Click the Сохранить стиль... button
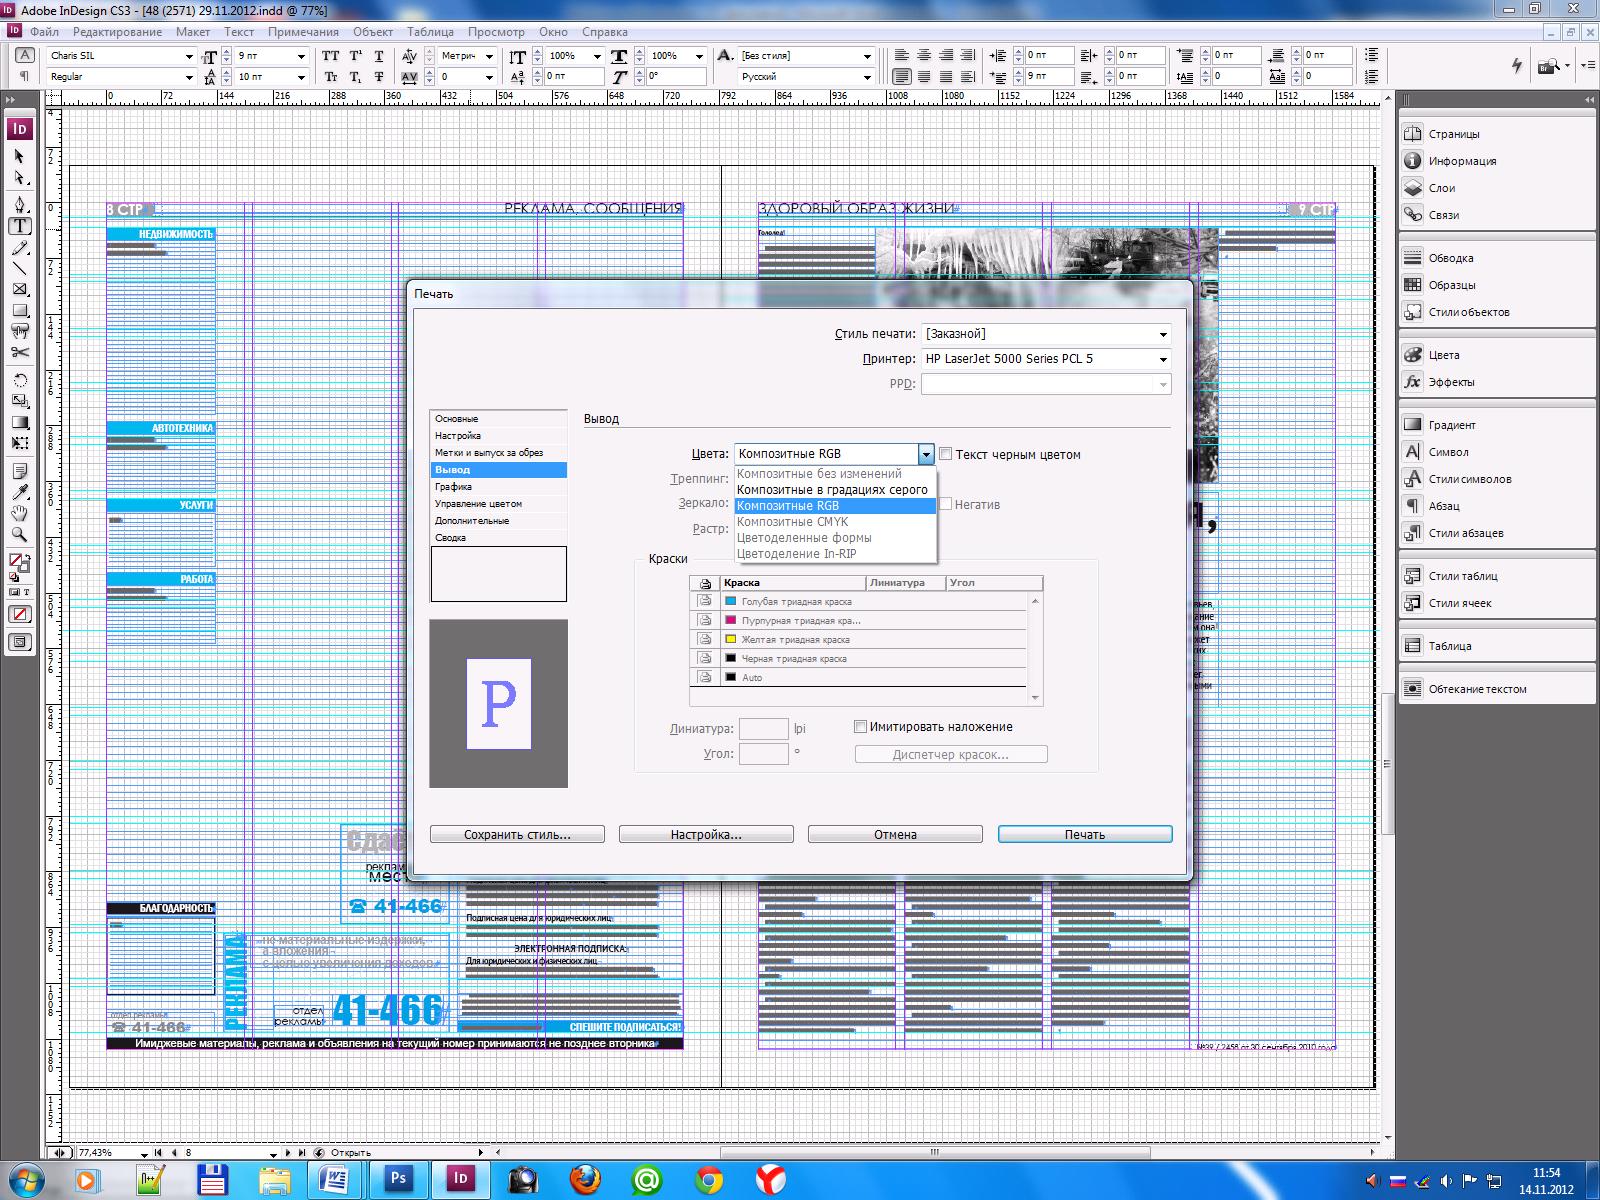The width and height of the screenshot is (1600, 1200). pos(517,834)
